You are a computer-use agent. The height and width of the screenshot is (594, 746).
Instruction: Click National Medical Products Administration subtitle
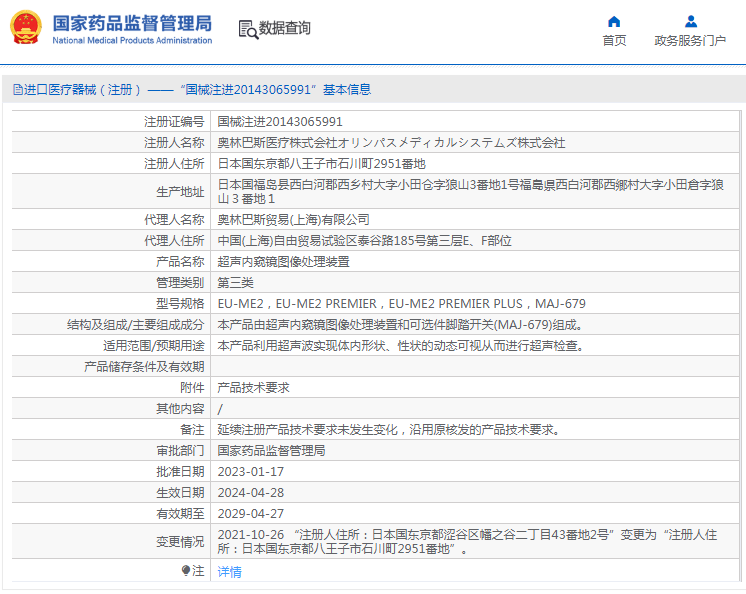pos(132,40)
